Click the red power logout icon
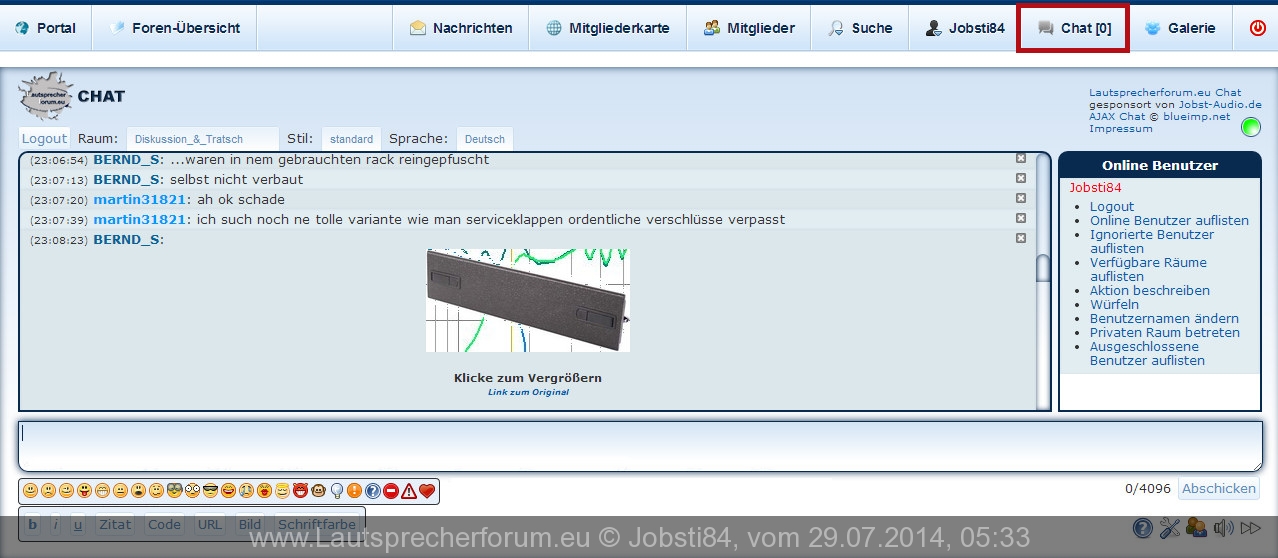Viewport: 1278px width, 558px height. click(1257, 28)
